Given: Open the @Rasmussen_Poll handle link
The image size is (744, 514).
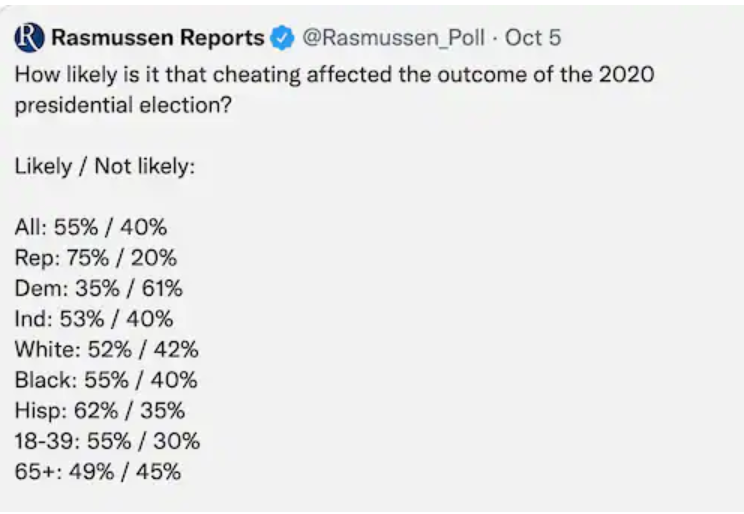Looking at the screenshot, I should [392, 39].
